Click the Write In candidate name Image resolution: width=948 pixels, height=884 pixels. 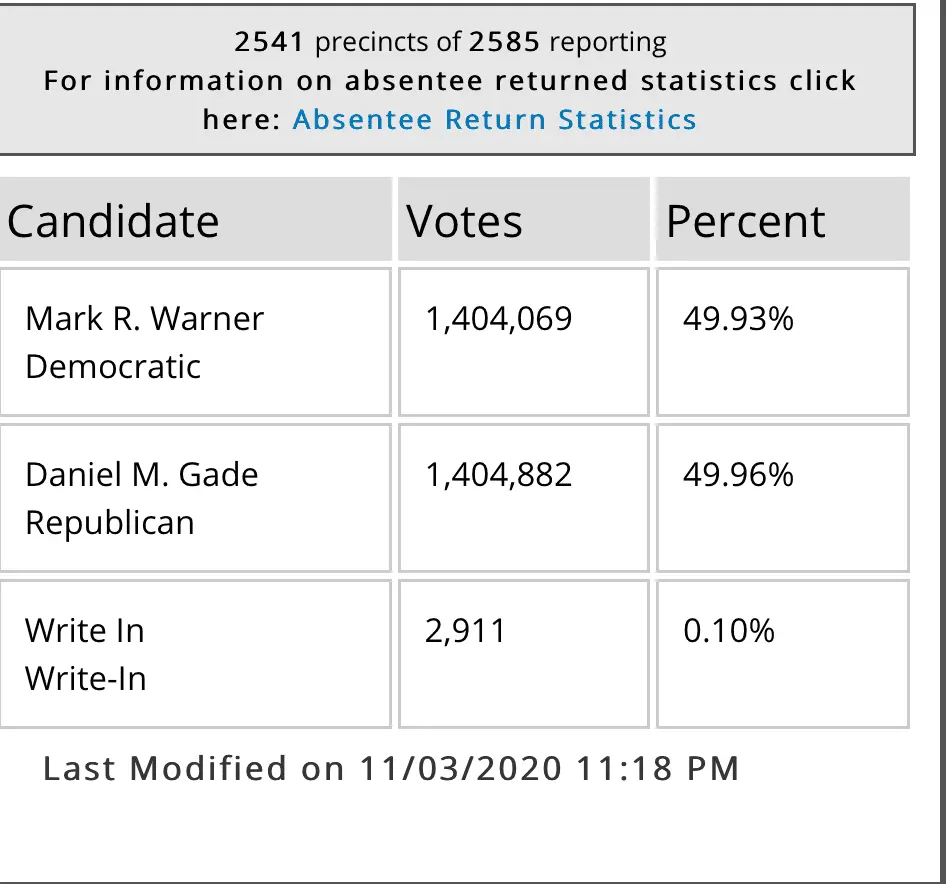(85, 631)
